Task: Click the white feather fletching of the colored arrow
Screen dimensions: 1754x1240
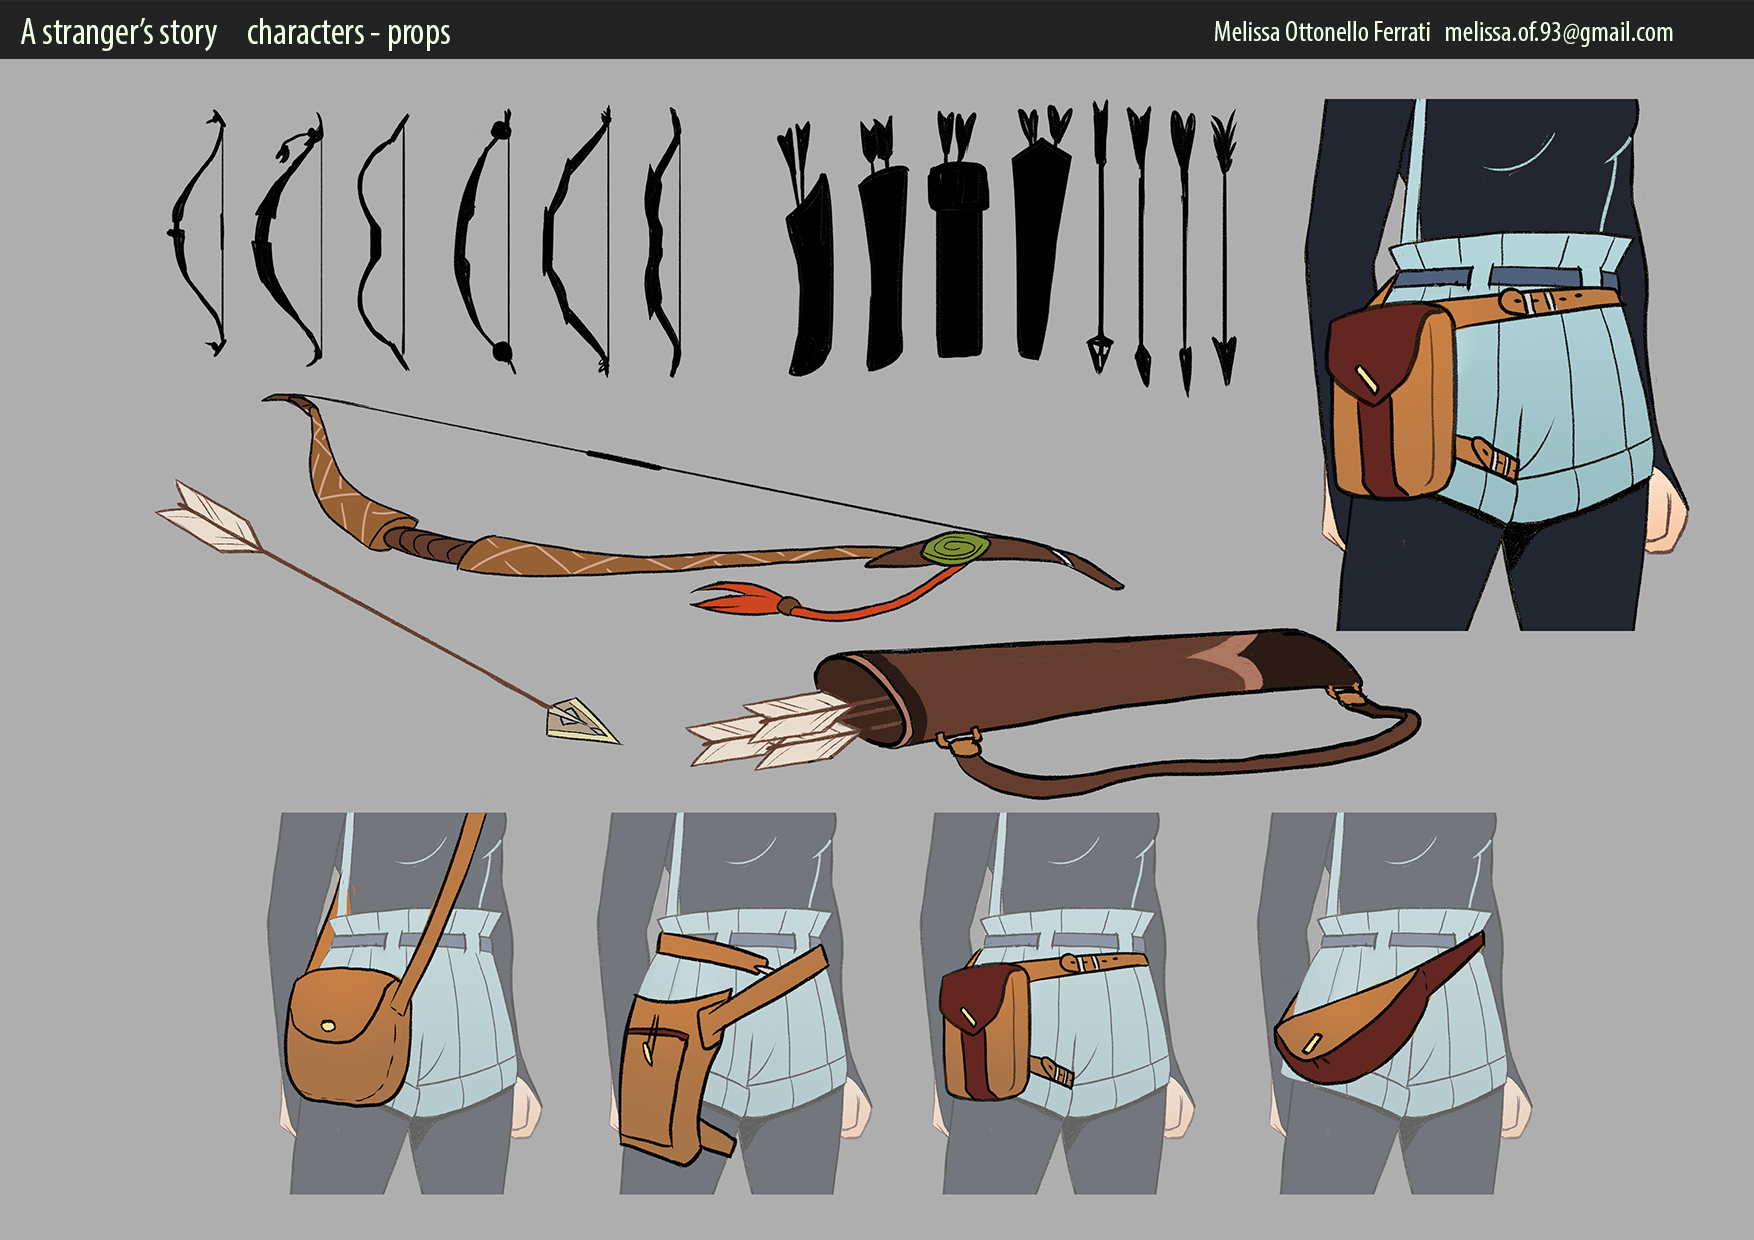Action: pyautogui.click(x=212, y=517)
